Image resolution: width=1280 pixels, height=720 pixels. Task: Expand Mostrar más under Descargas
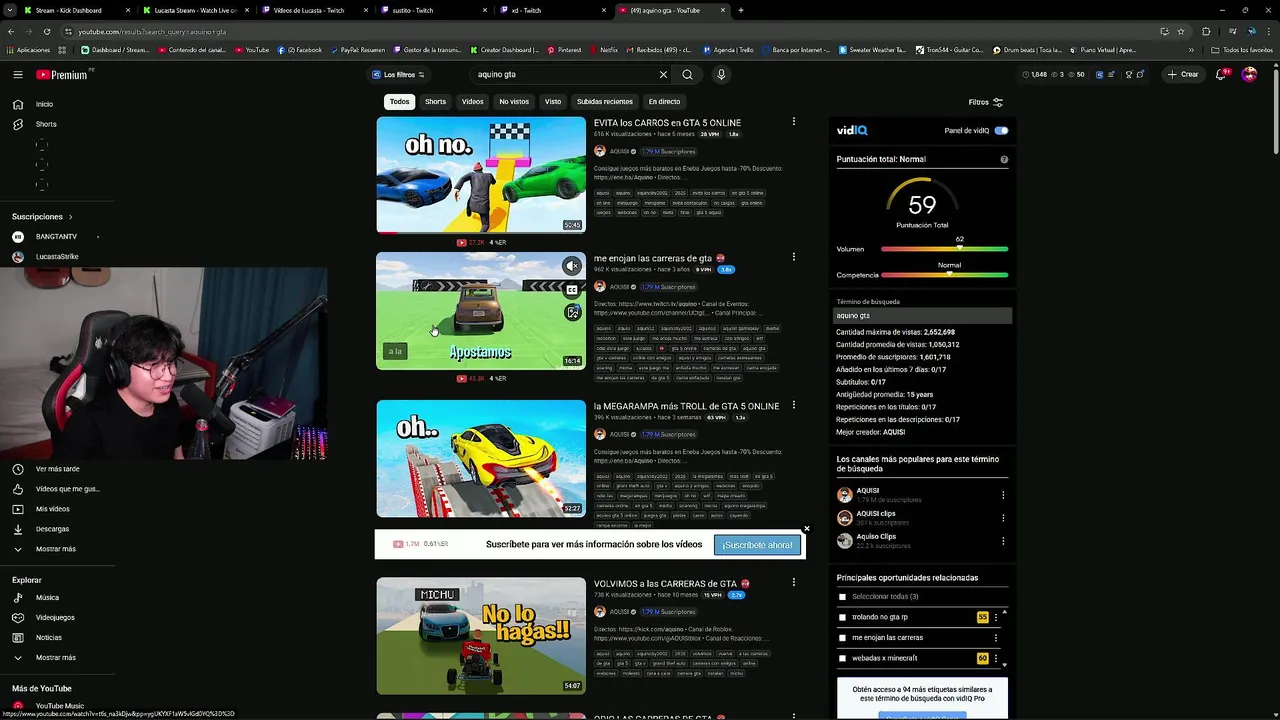point(46,549)
